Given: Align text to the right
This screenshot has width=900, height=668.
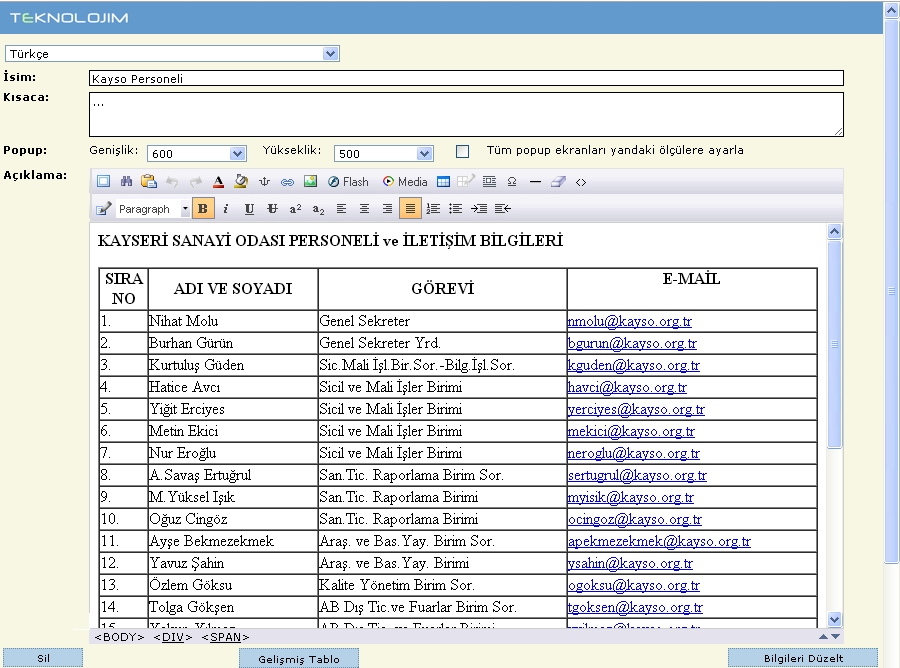Looking at the screenshot, I should point(387,208).
